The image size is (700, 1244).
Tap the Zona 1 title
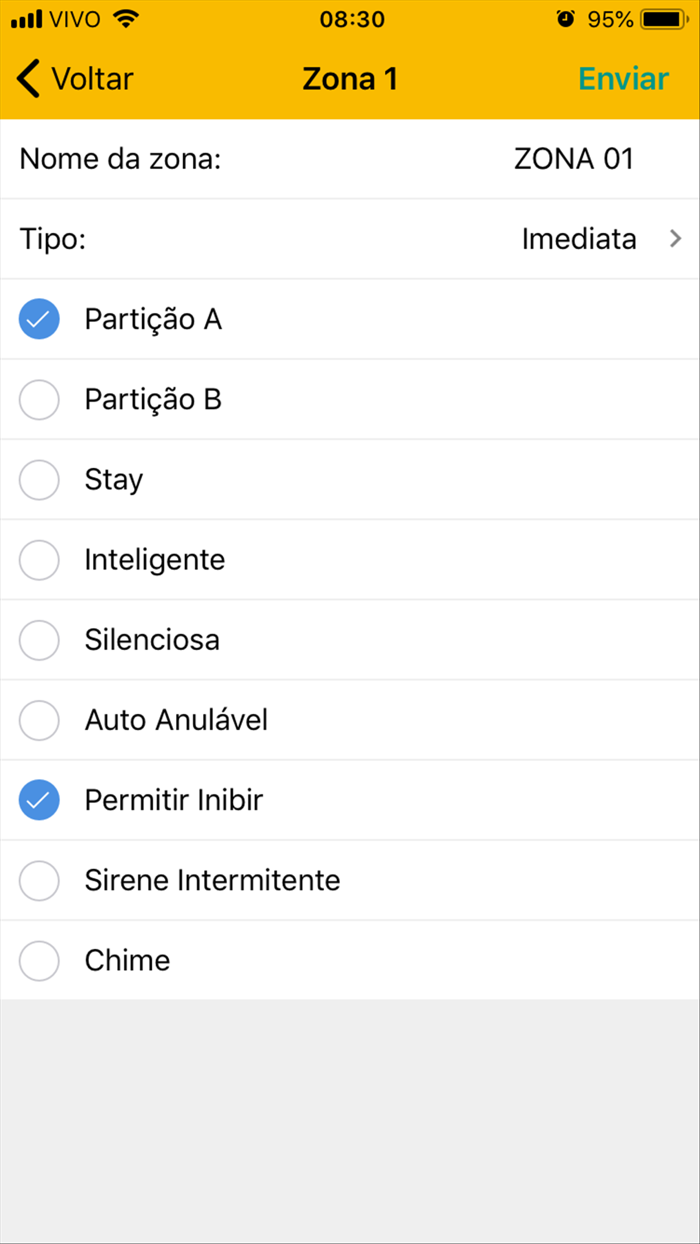(350, 78)
